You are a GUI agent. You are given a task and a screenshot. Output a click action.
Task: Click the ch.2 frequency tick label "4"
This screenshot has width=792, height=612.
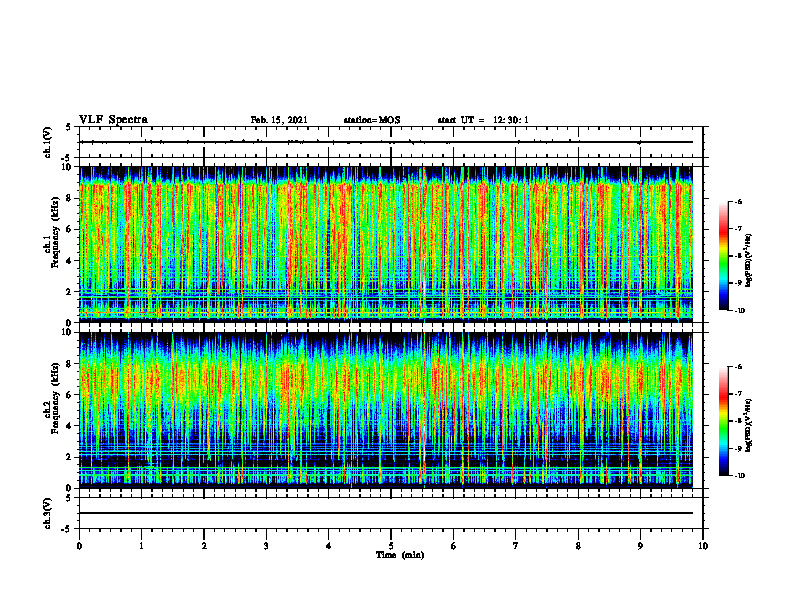click(70, 426)
